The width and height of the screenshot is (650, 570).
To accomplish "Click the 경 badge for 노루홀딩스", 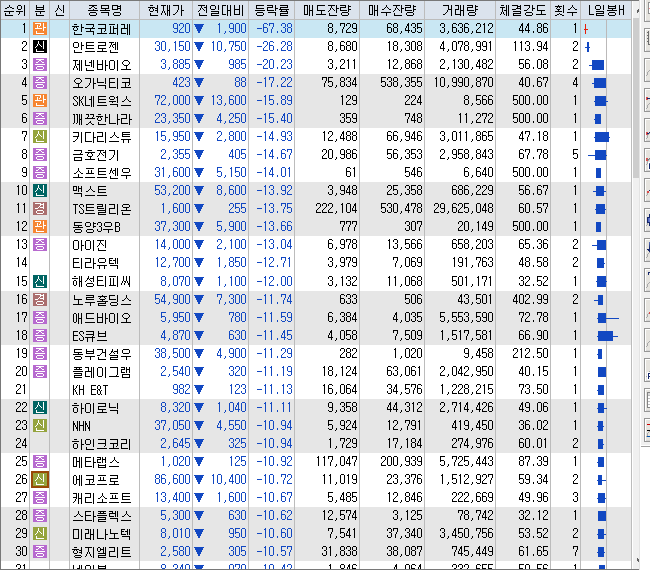I will [40, 299].
